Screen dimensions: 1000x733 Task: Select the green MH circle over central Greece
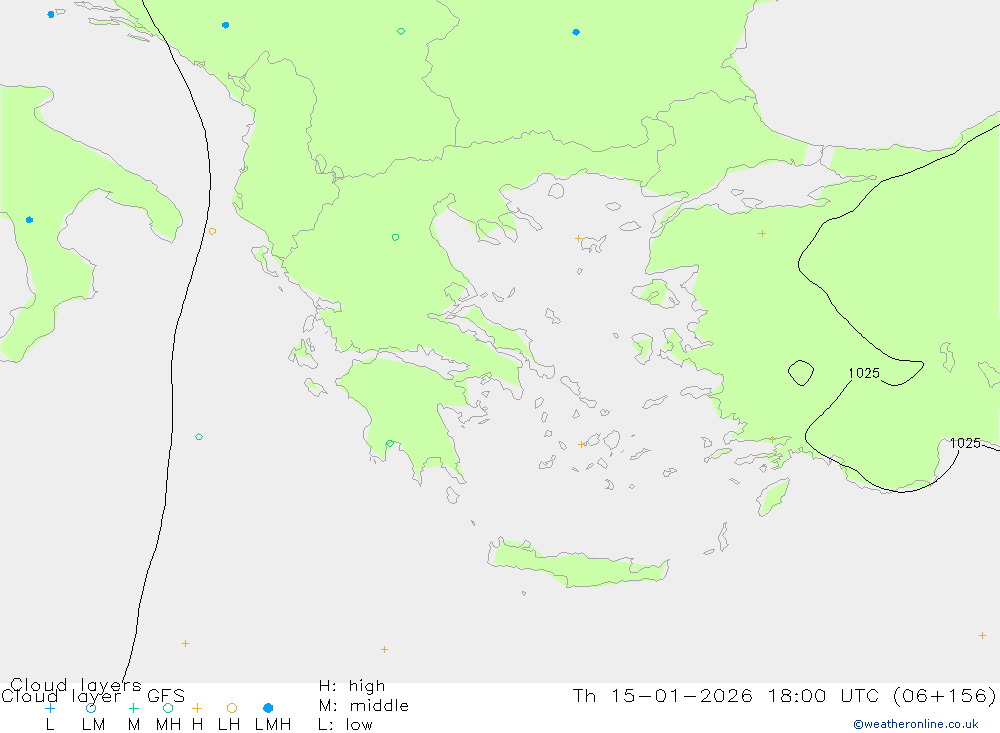pyautogui.click(x=395, y=237)
